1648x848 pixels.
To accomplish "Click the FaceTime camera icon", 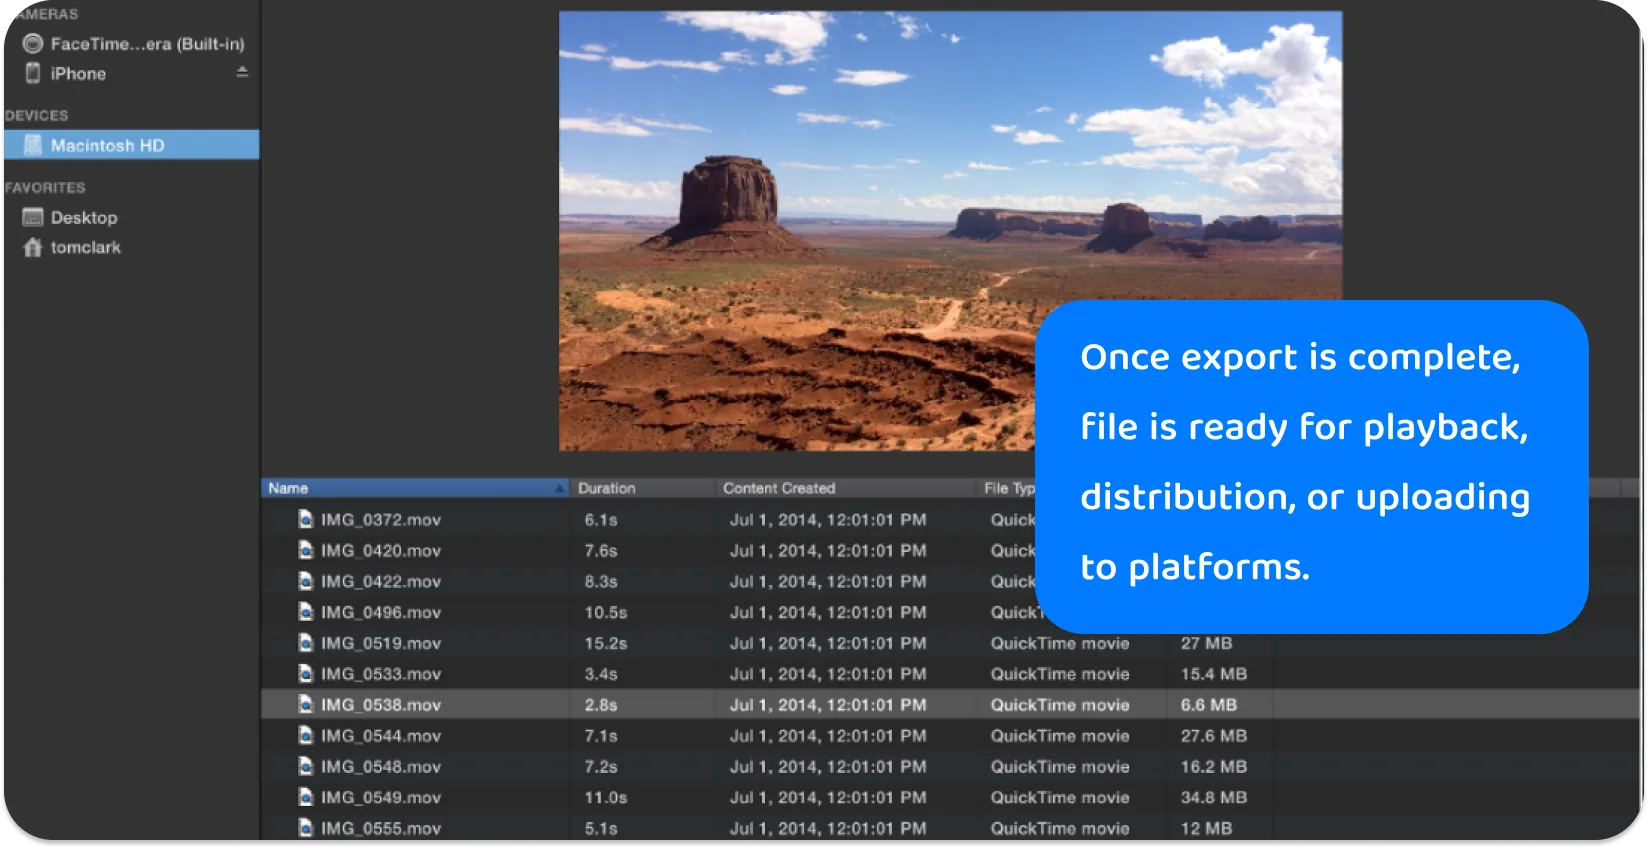I will point(33,43).
